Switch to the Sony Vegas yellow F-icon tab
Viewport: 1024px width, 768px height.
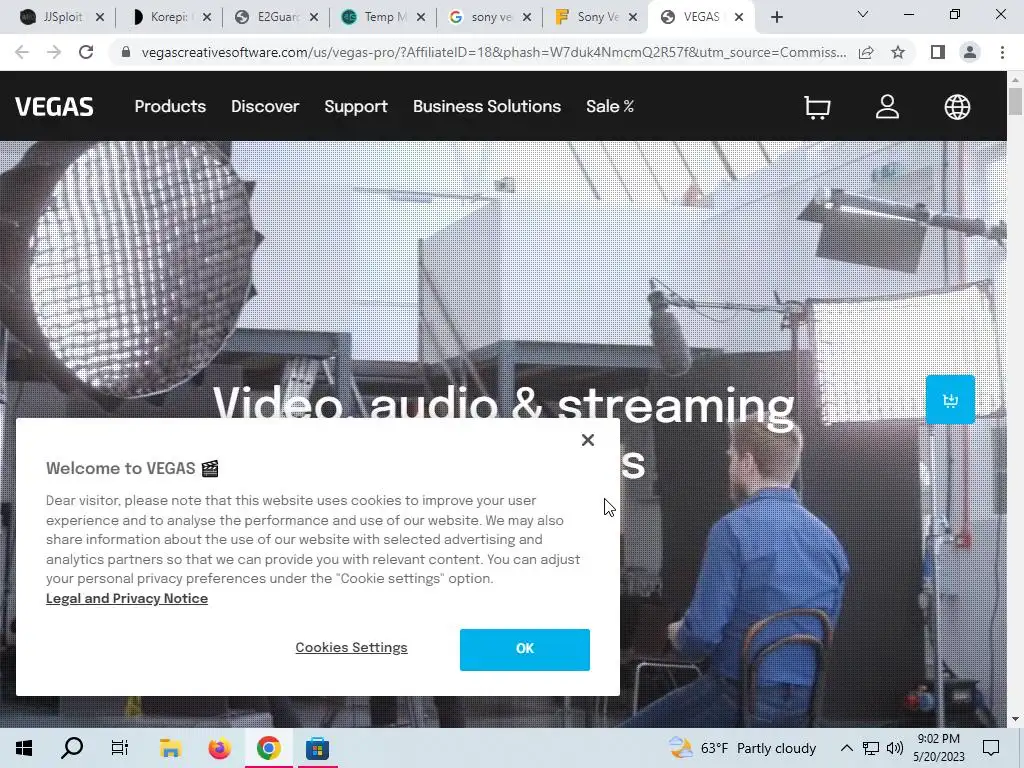point(596,17)
